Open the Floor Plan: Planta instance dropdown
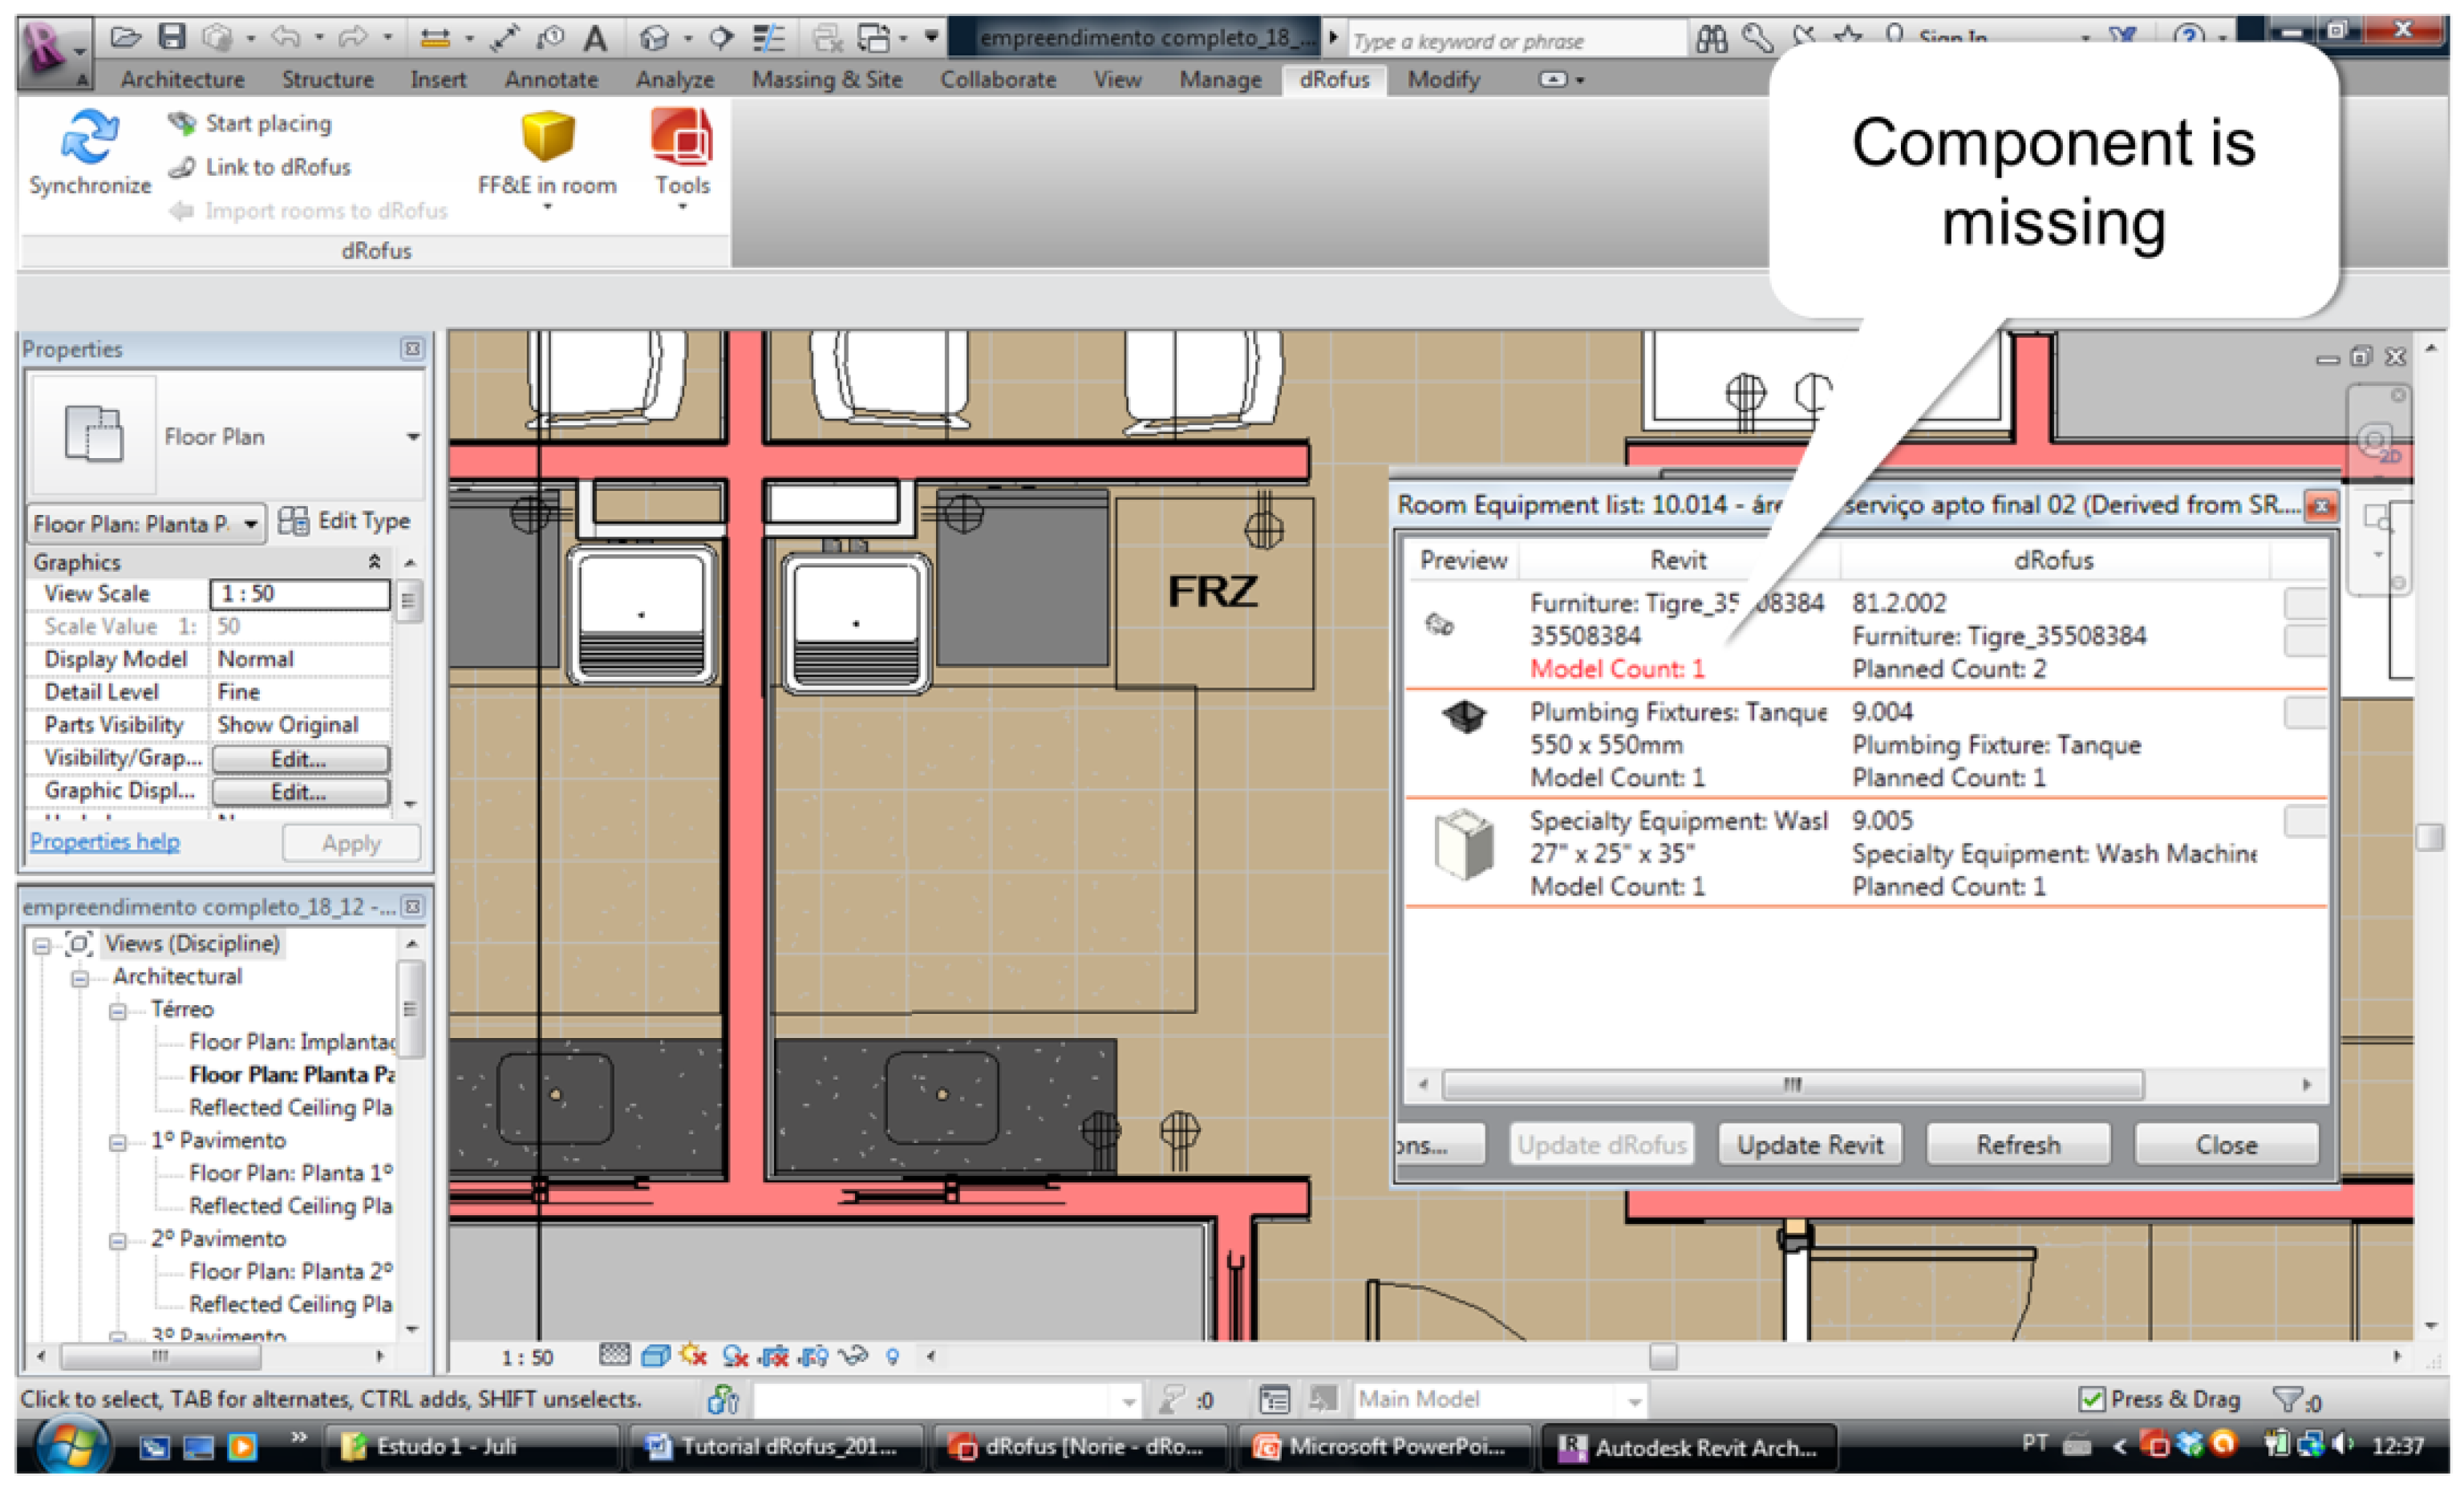The width and height of the screenshot is (2464, 1488). (x=252, y=524)
